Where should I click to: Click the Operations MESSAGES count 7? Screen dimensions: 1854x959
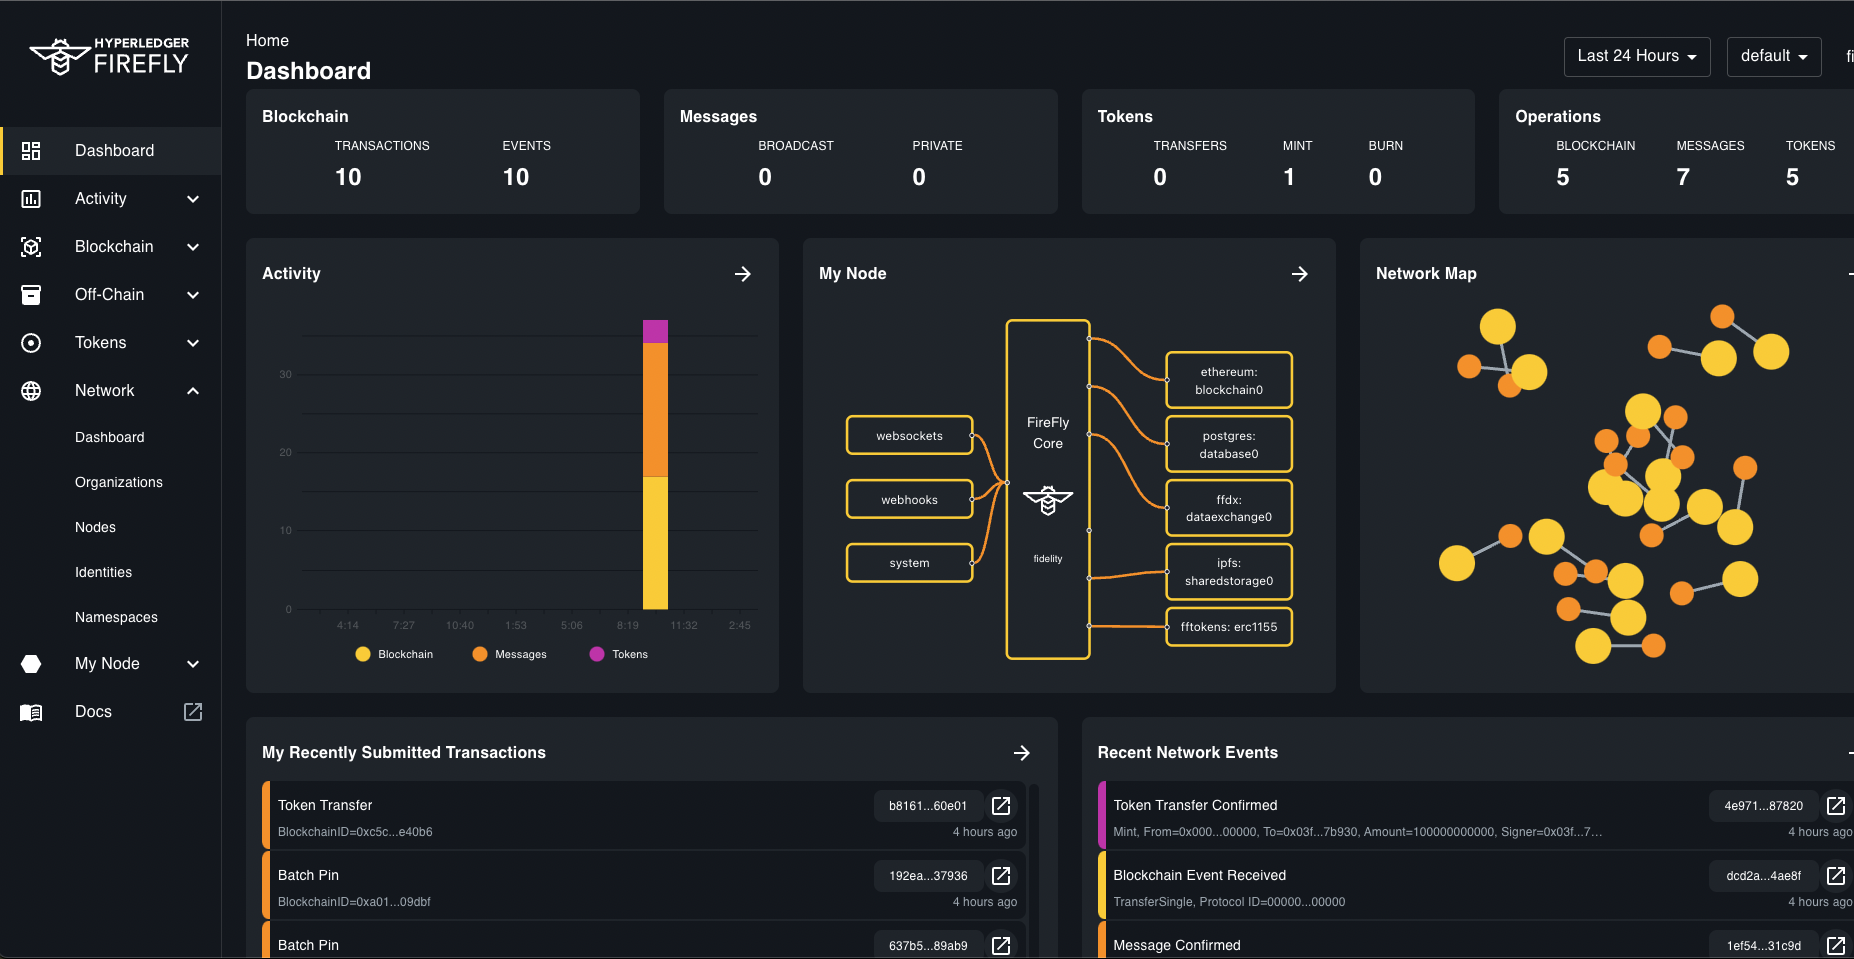(x=1683, y=177)
